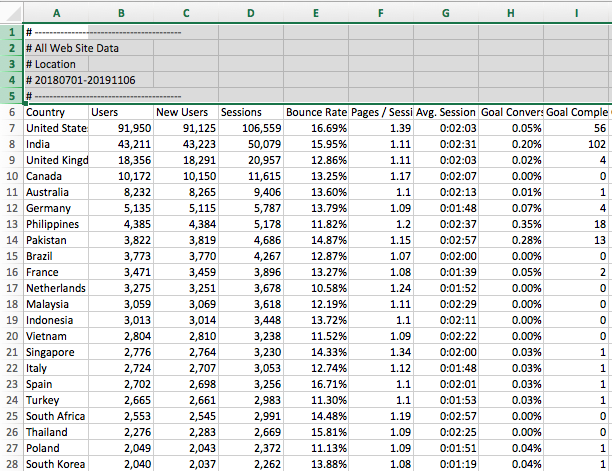
Task: Click the '# 20180701-20191106' cell
Action: pyautogui.click(x=56, y=80)
